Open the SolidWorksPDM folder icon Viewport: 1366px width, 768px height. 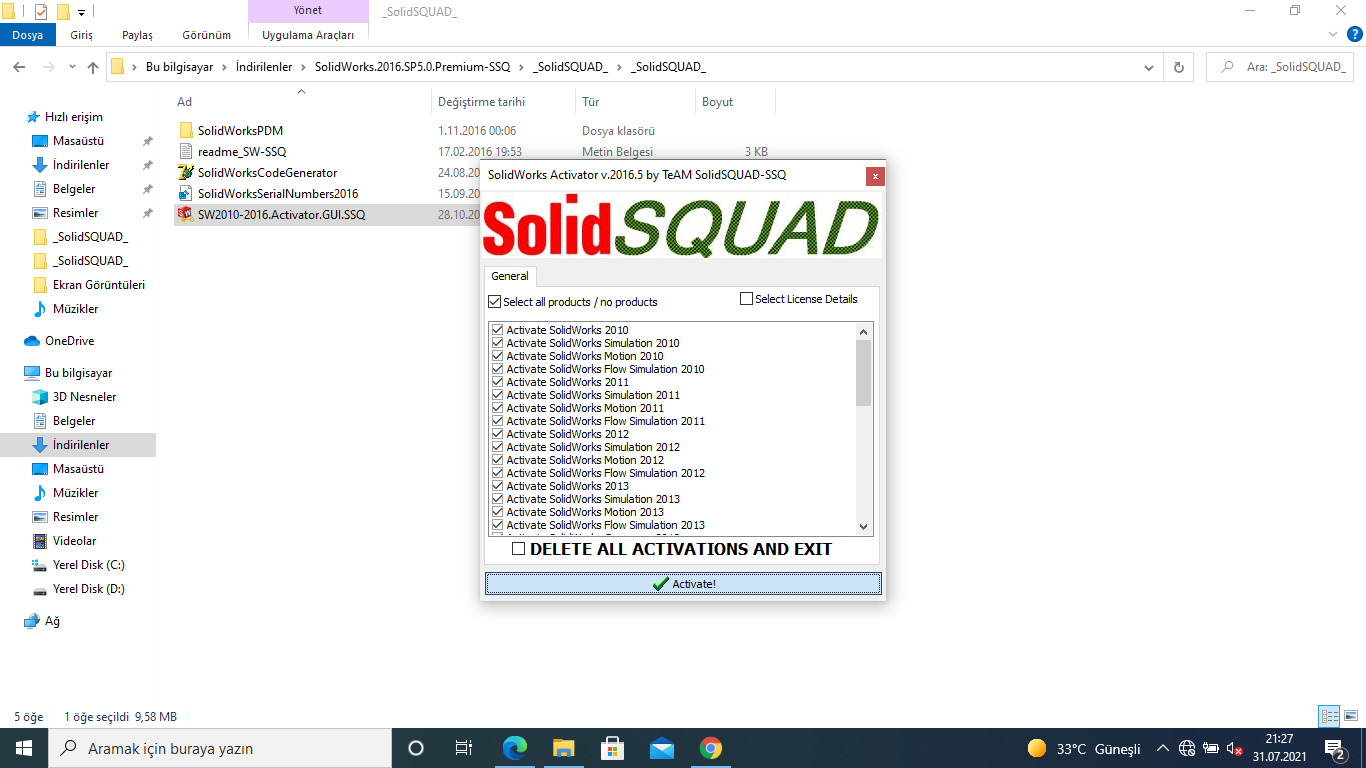pos(186,131)
